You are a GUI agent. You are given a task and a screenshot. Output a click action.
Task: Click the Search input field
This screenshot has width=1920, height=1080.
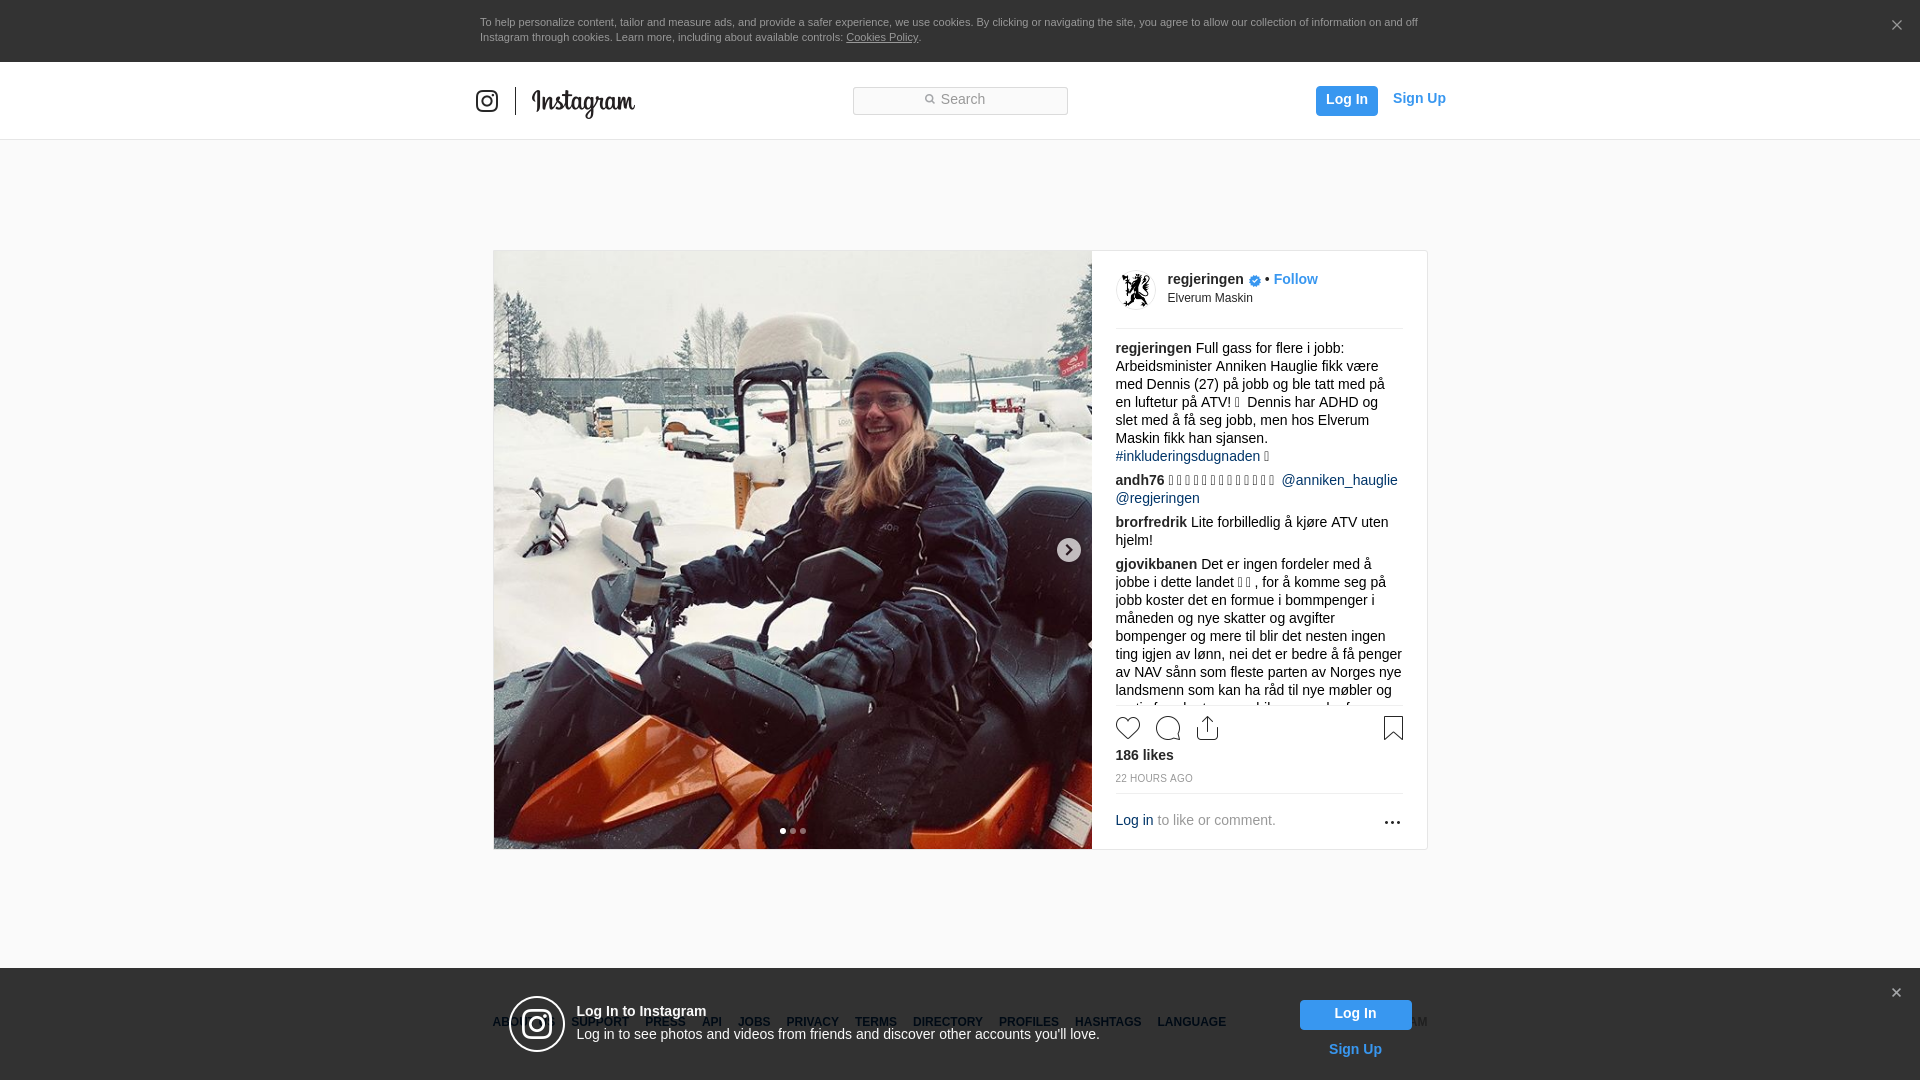coord(960,100)
